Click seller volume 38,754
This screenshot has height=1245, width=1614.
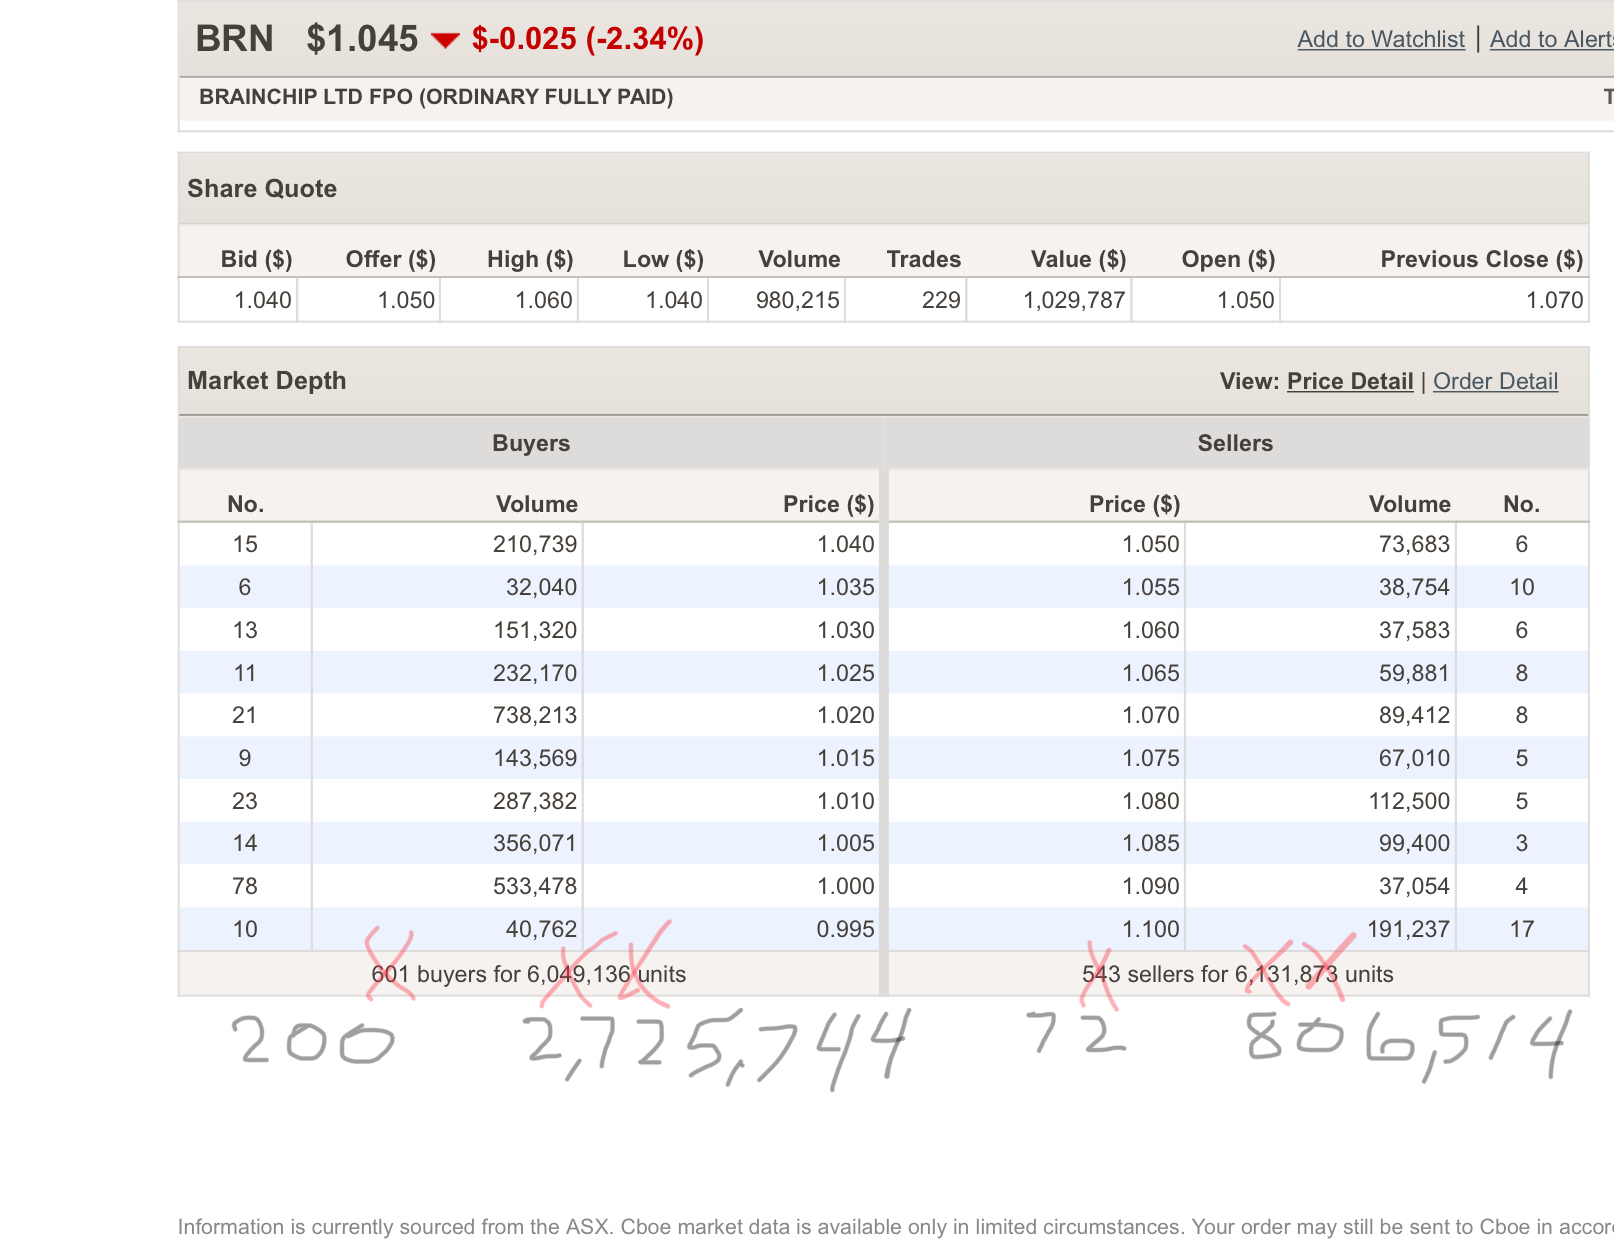tap(1414, 587)
